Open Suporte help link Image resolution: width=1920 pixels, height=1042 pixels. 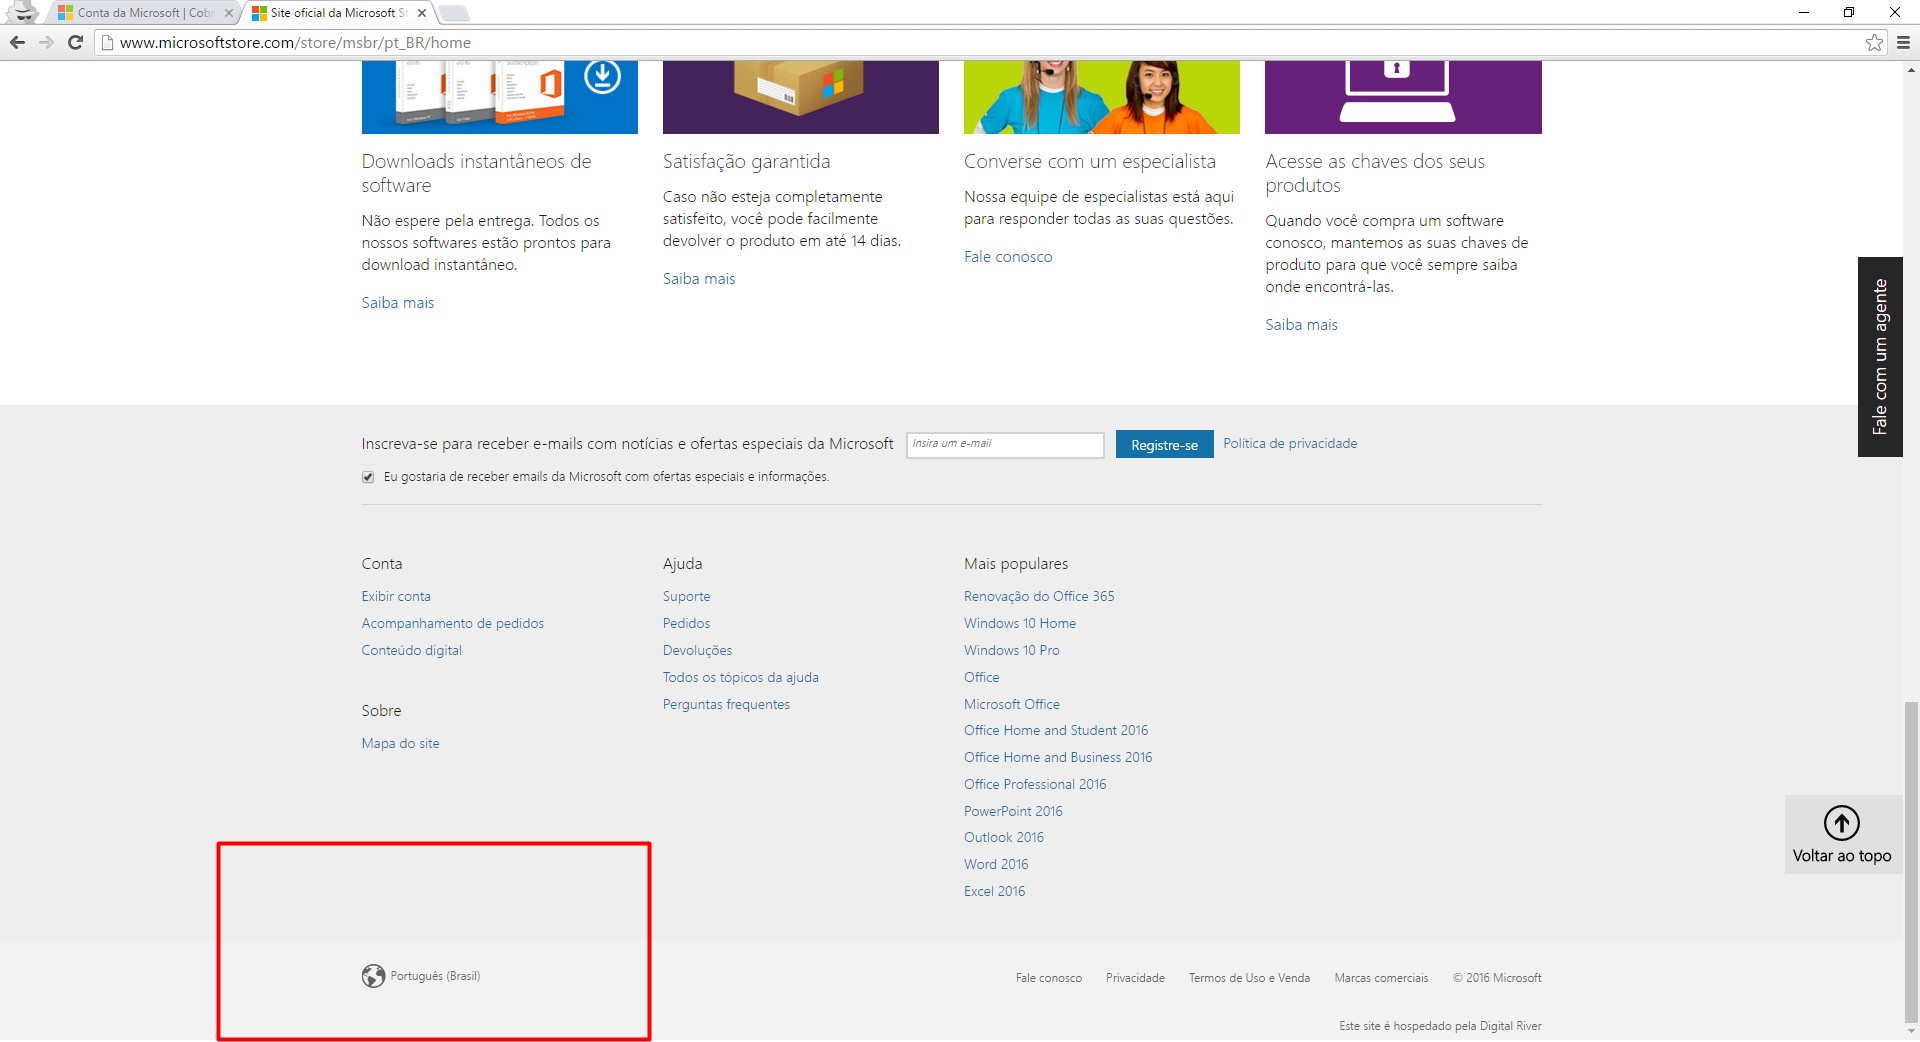click(x=686, y=596)
